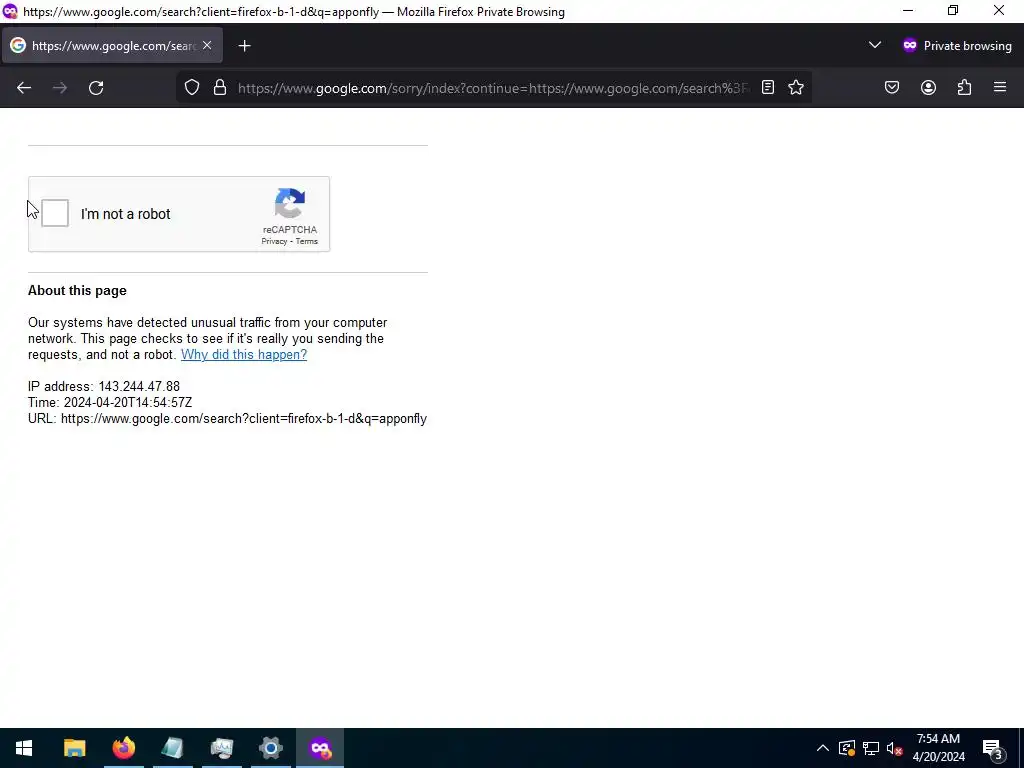The image size is (1024, 768).
Task: Click the Private browsing indicator
Action: pyautogui.click(x=957, y=46)
